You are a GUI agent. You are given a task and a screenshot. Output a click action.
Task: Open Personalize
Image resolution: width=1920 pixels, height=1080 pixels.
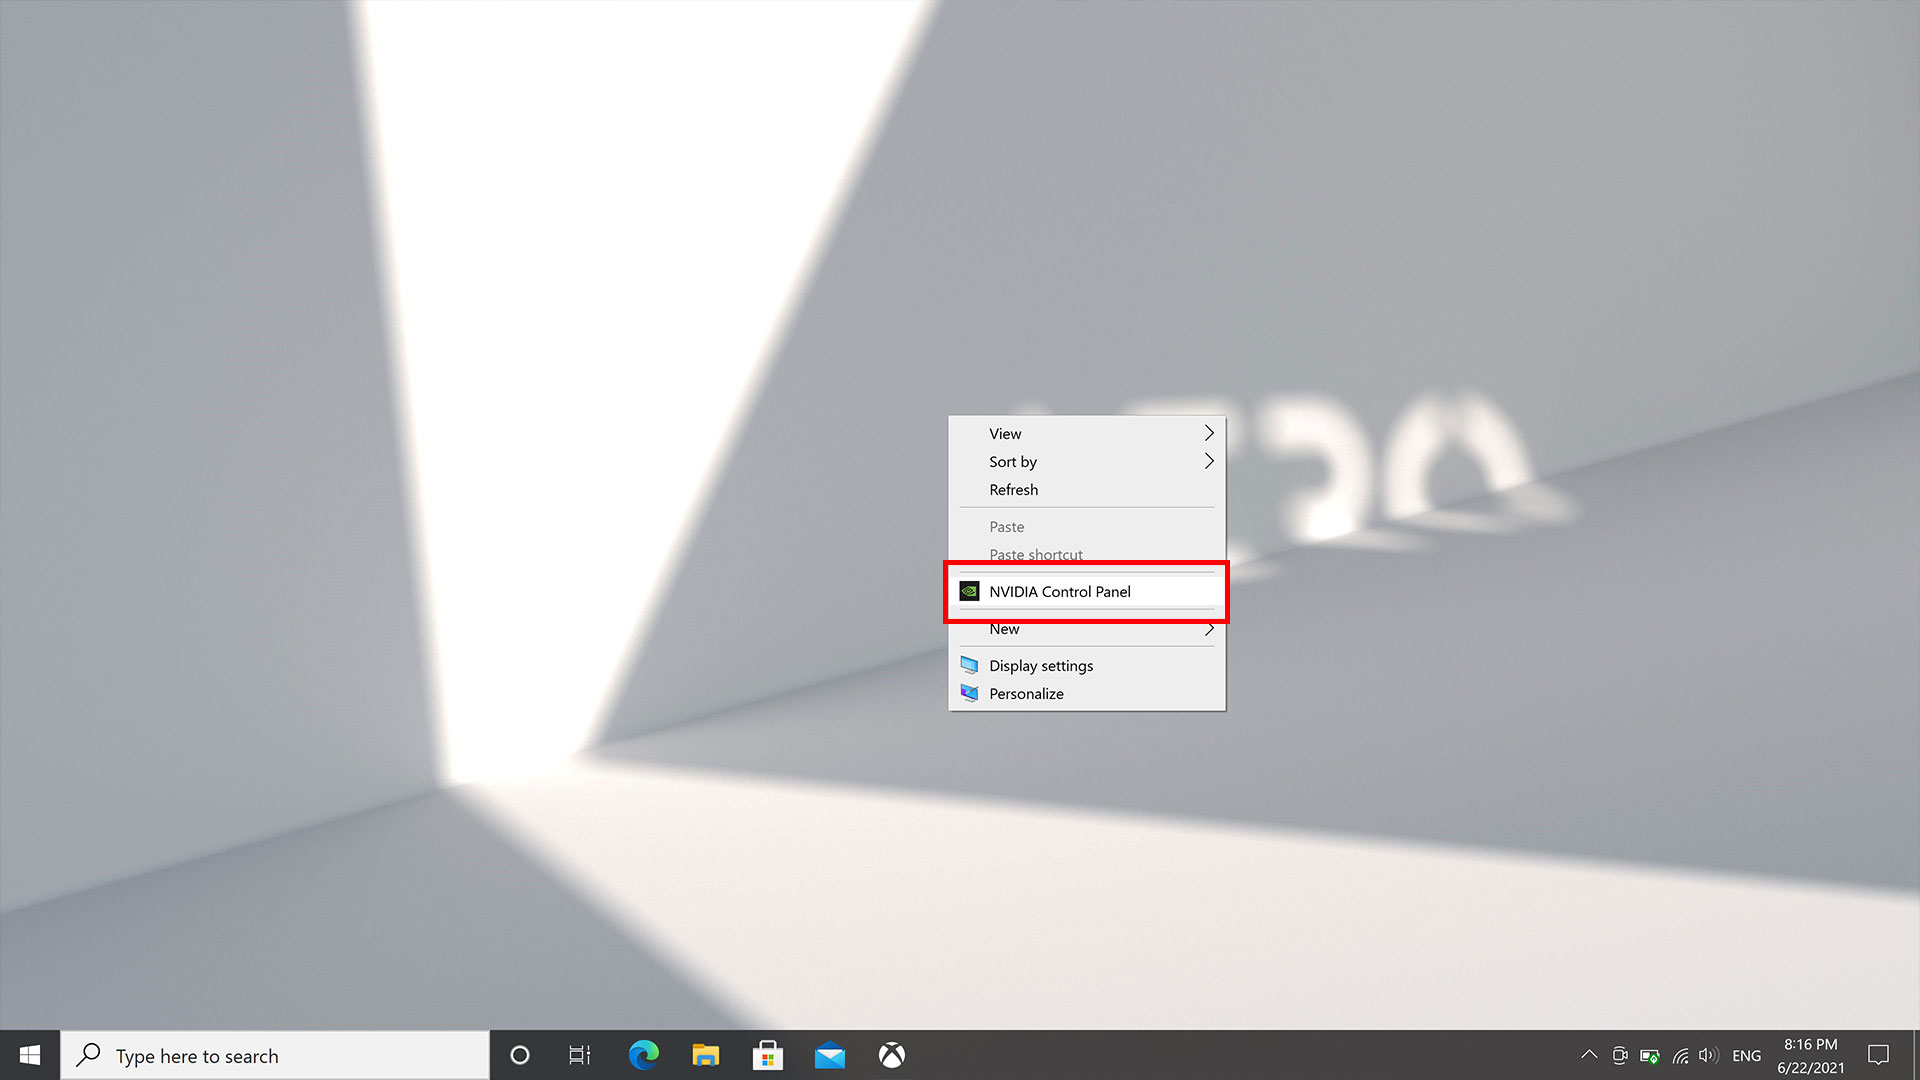1086,694
